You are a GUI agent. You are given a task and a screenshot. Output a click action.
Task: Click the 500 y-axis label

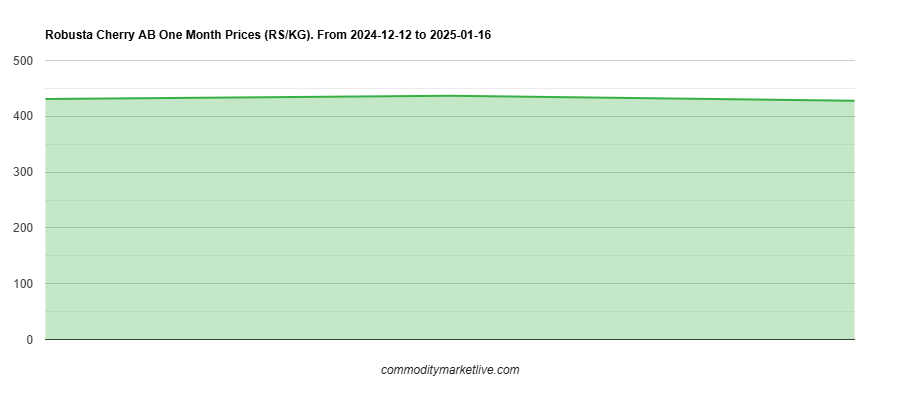point(23,61)
